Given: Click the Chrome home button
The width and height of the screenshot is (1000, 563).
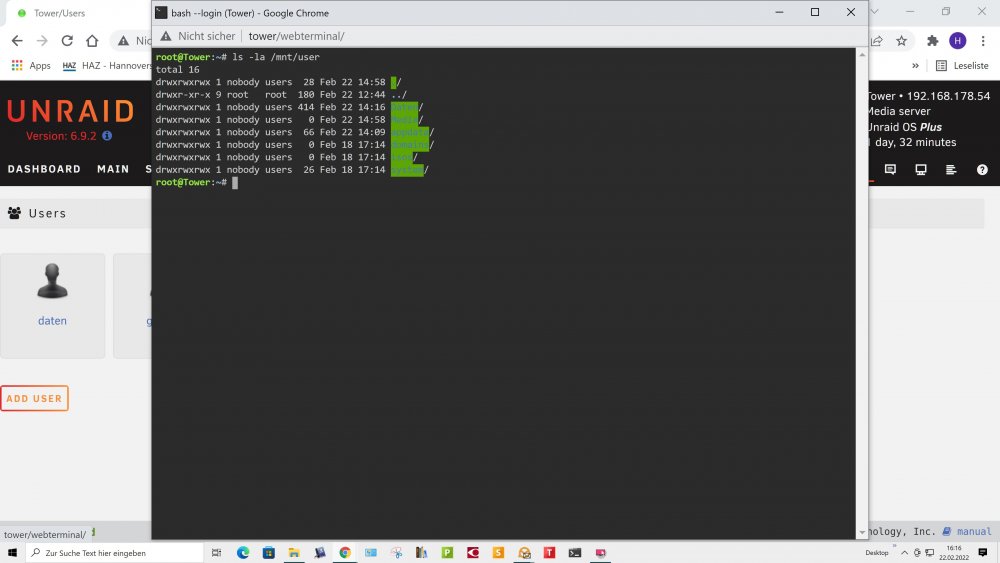Looking at the screenshot, I should coord(92,41).
